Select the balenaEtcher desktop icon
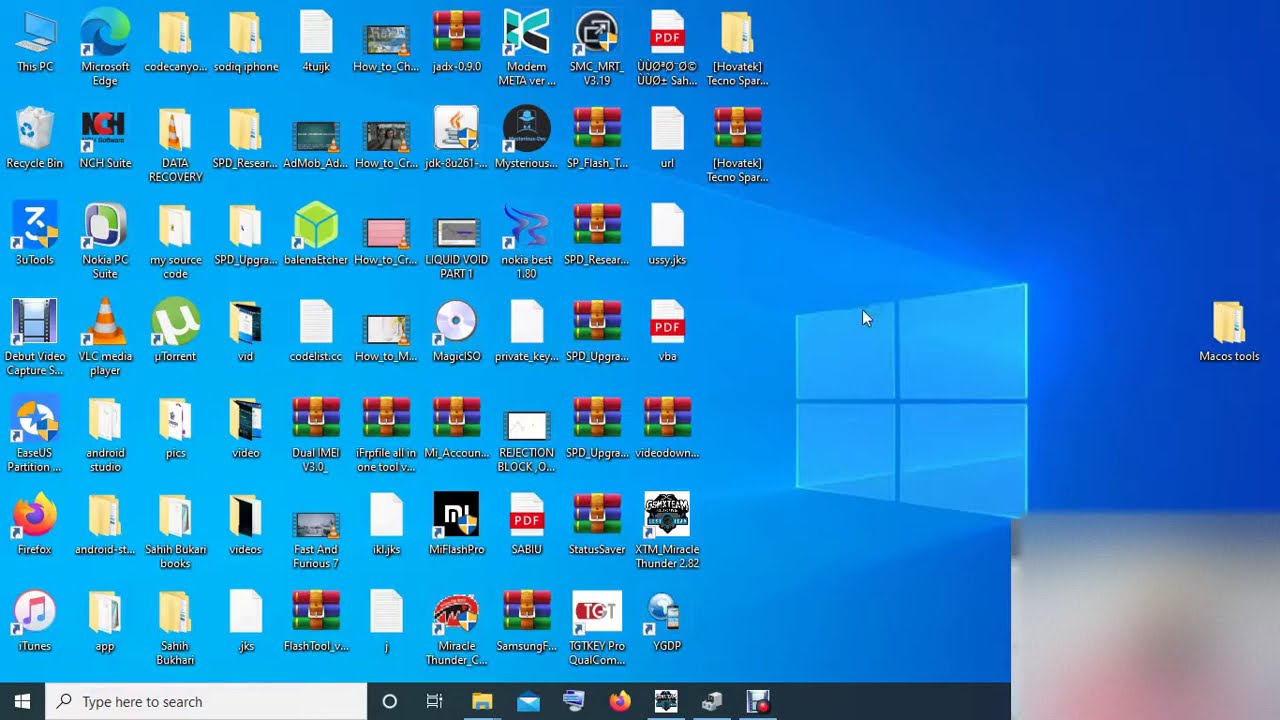 316,235
